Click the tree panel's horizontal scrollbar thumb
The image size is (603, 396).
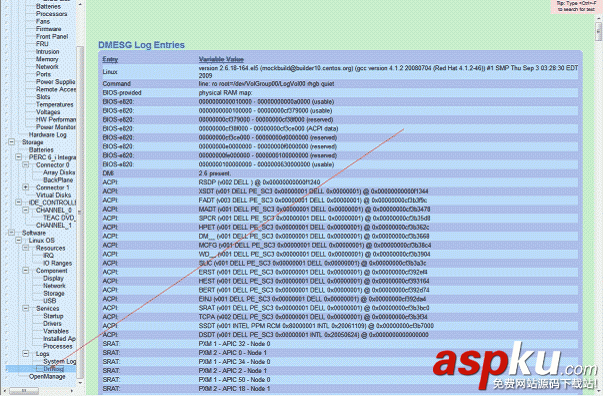click(x=24, y=391)
